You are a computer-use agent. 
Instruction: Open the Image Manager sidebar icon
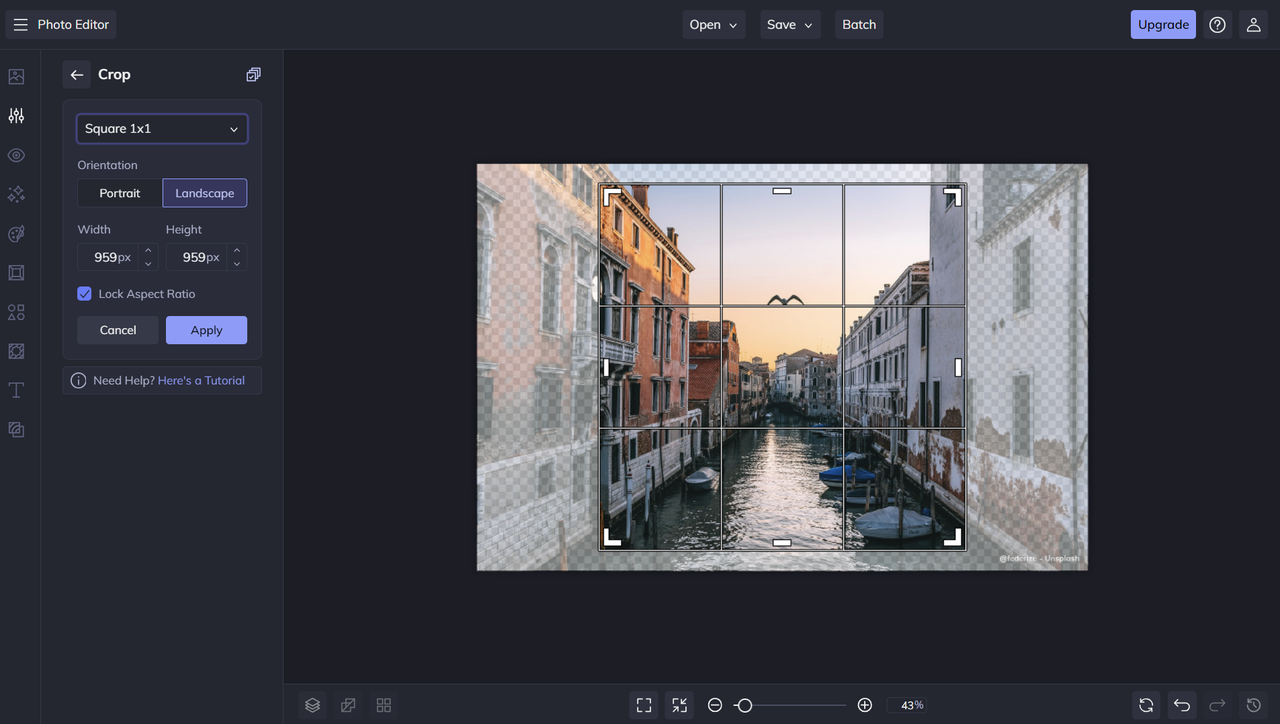click(x=16, y=77)
